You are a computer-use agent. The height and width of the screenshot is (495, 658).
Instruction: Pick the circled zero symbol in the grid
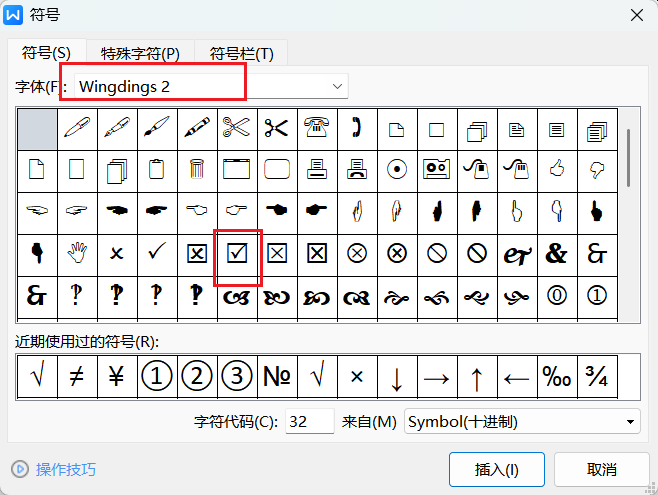(557, 296)
